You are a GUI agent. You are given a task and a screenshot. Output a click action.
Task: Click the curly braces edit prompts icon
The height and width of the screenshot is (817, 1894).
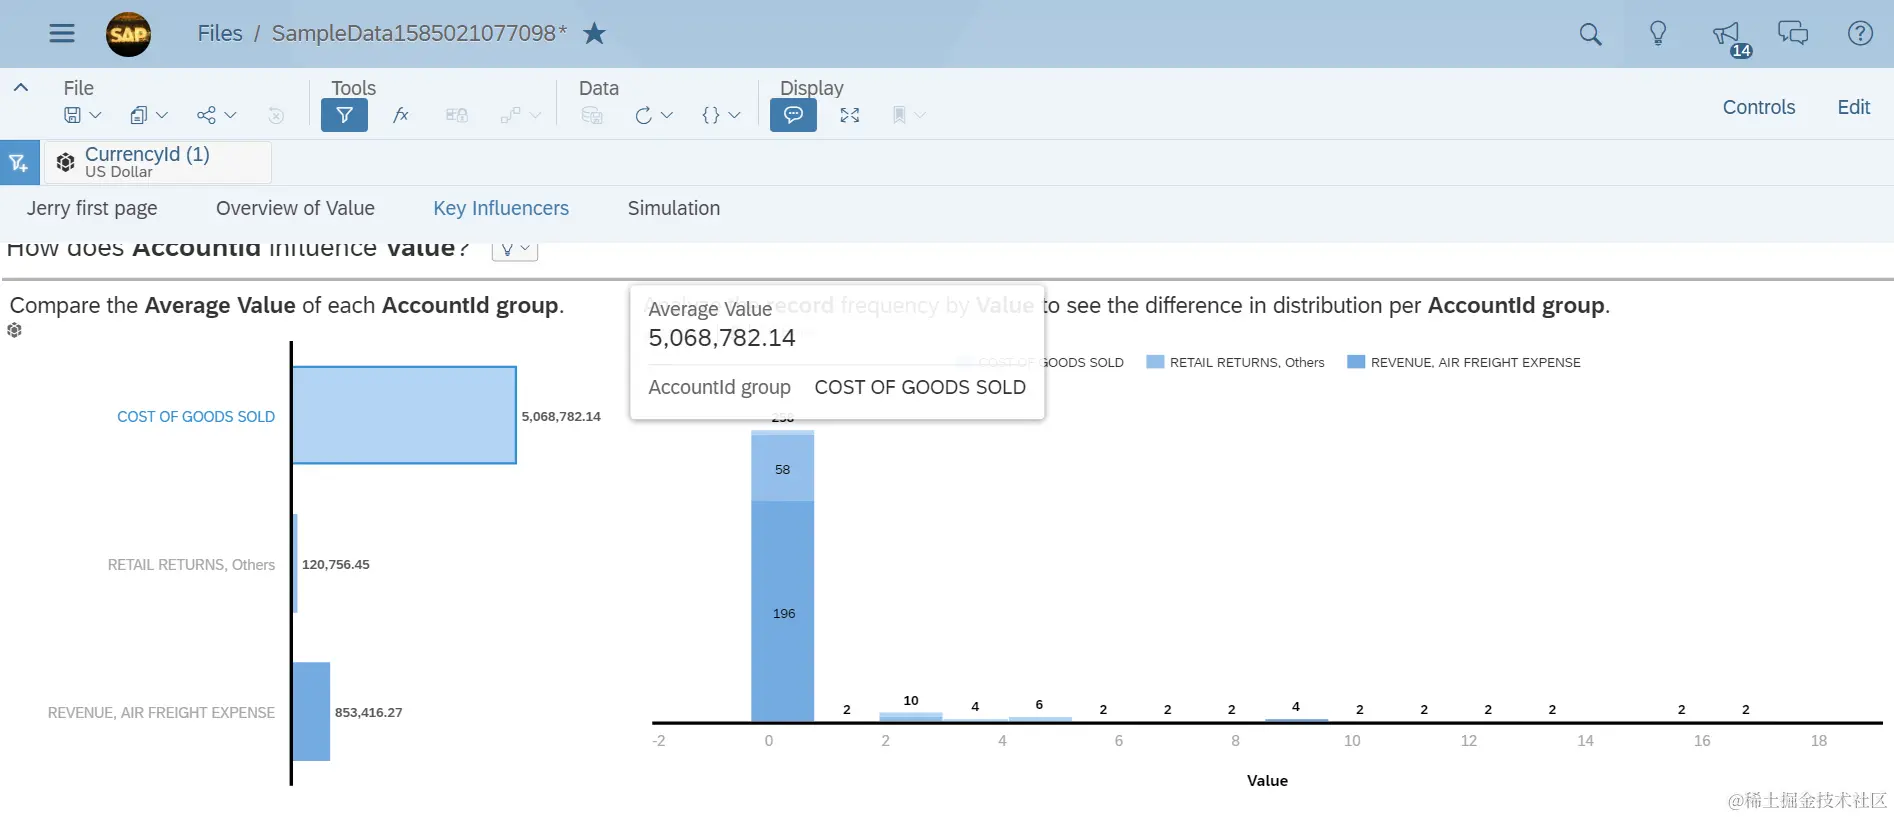[x=711, y=115]
